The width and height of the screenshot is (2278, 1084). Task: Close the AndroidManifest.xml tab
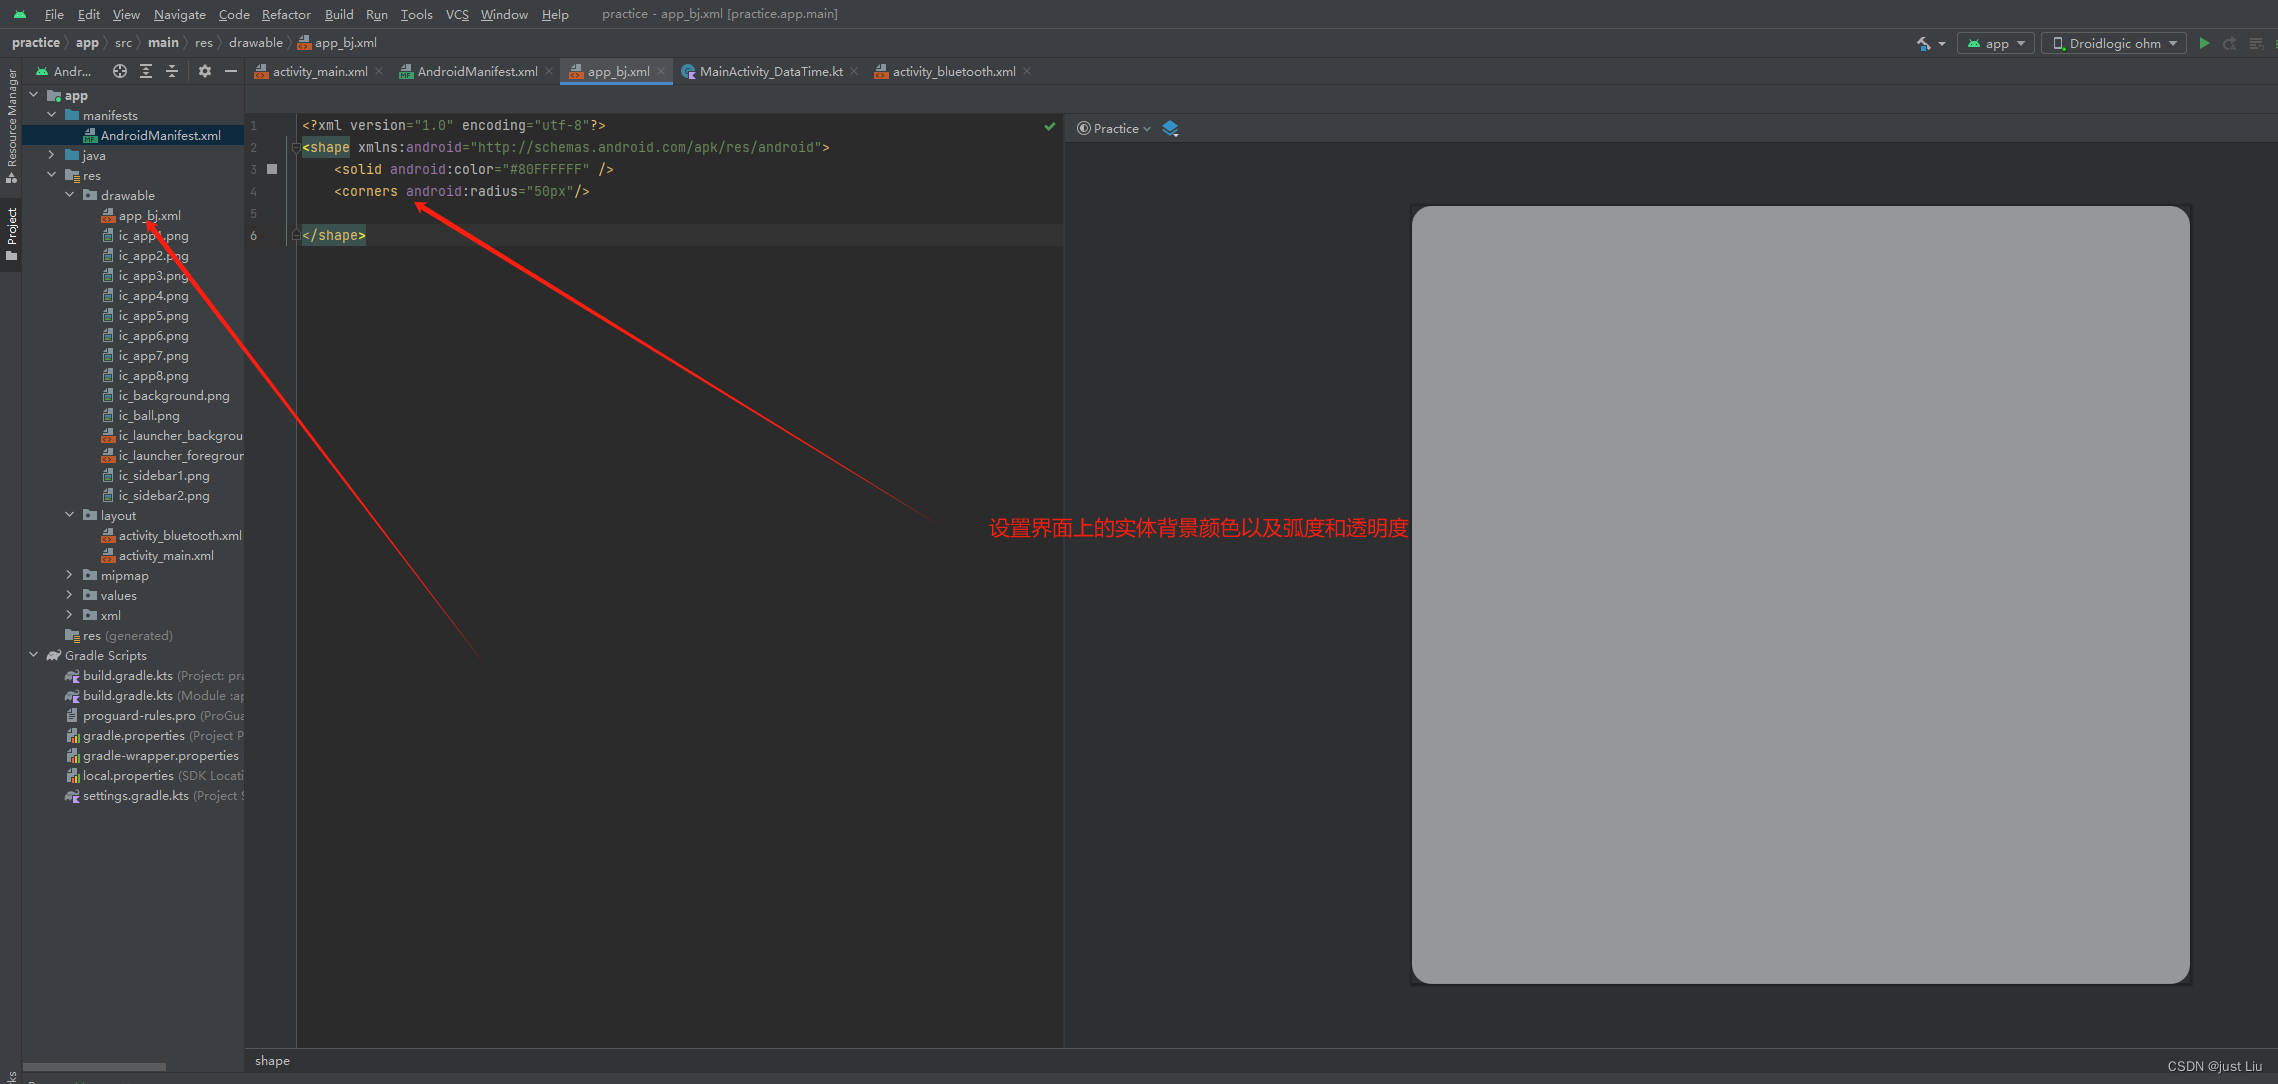point(549,71)
